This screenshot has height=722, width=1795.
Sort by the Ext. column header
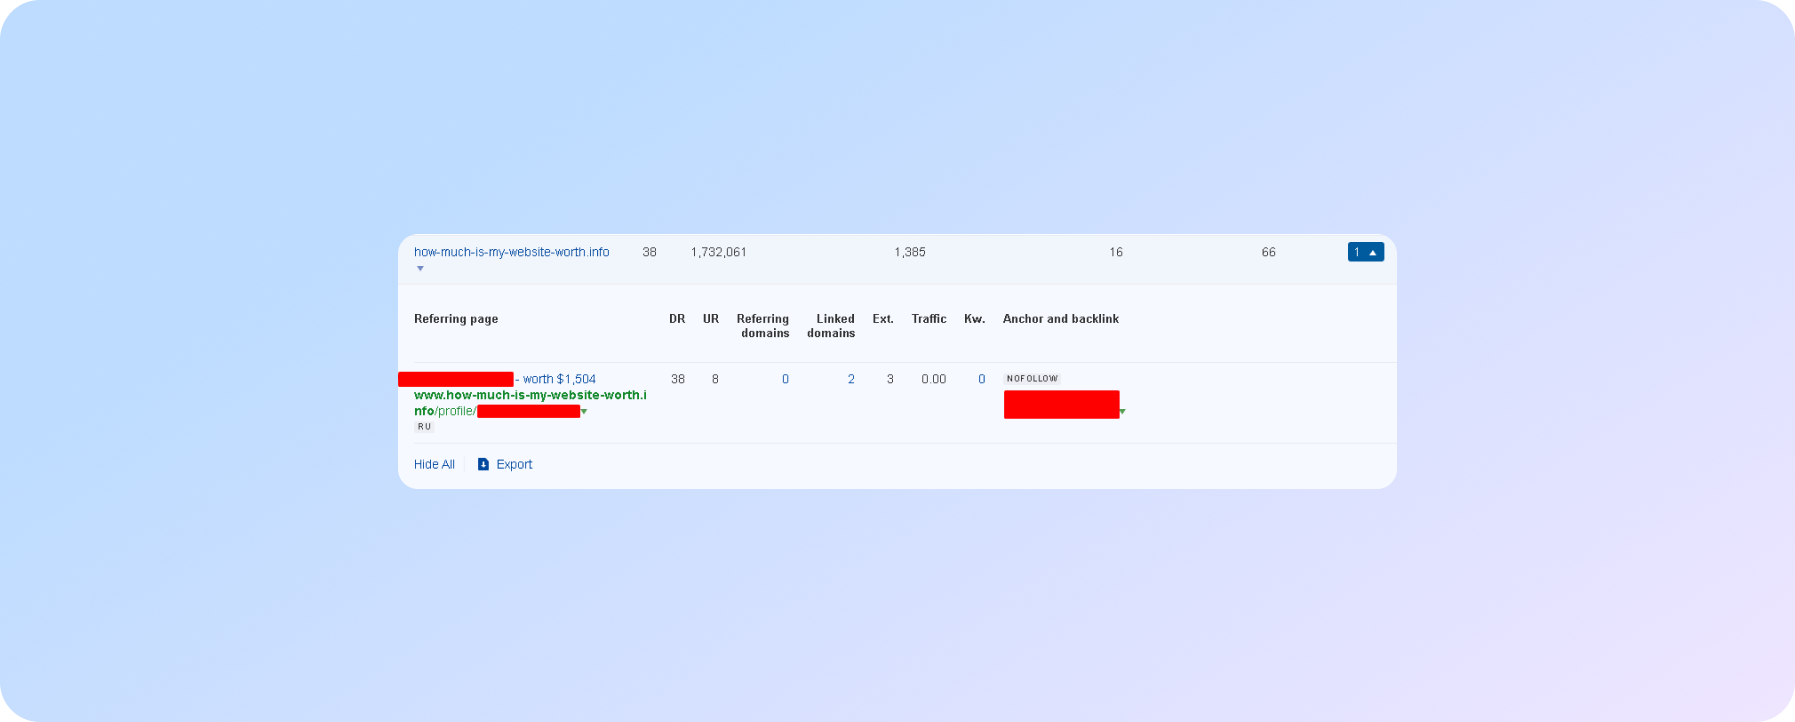point(883,319)
